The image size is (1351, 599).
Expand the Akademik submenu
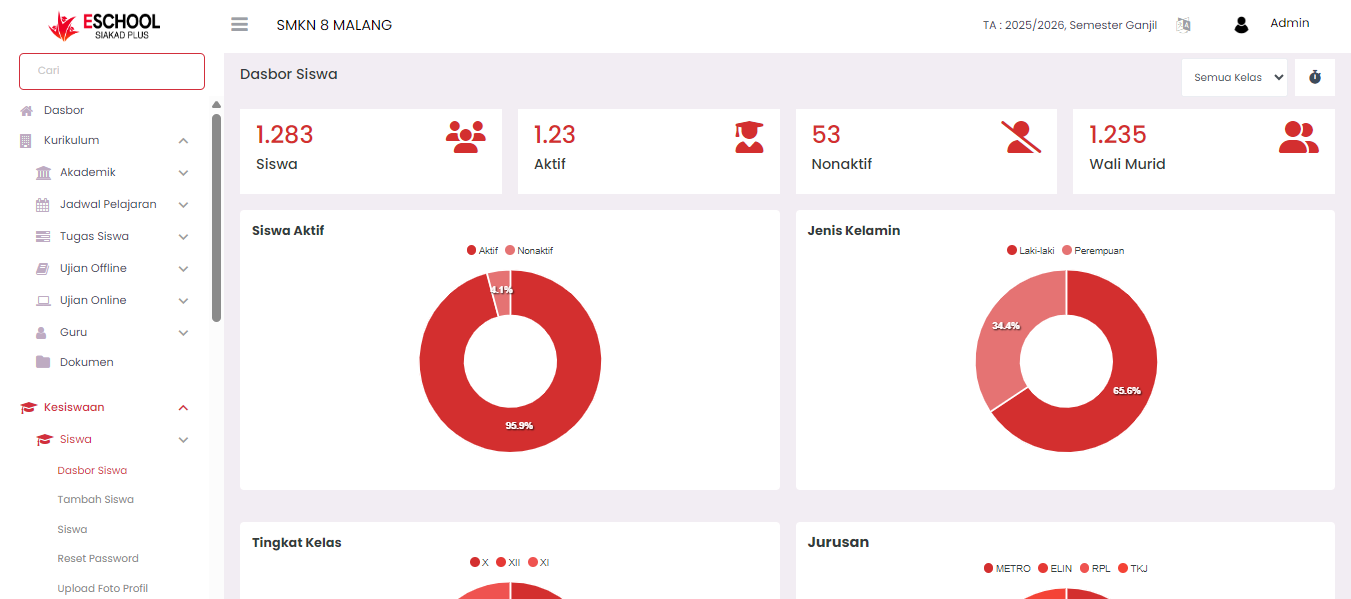point(183,173)
